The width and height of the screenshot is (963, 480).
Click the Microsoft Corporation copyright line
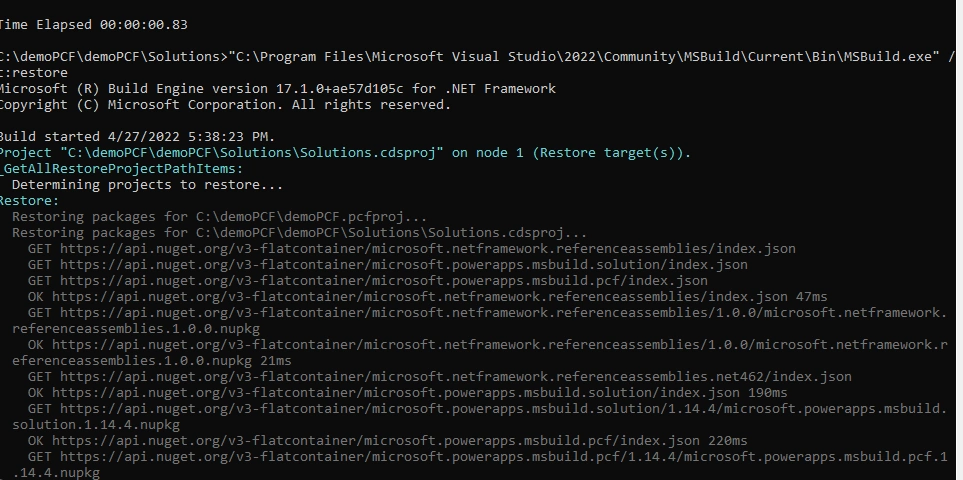pyautogui.click(x=225, y=104)
